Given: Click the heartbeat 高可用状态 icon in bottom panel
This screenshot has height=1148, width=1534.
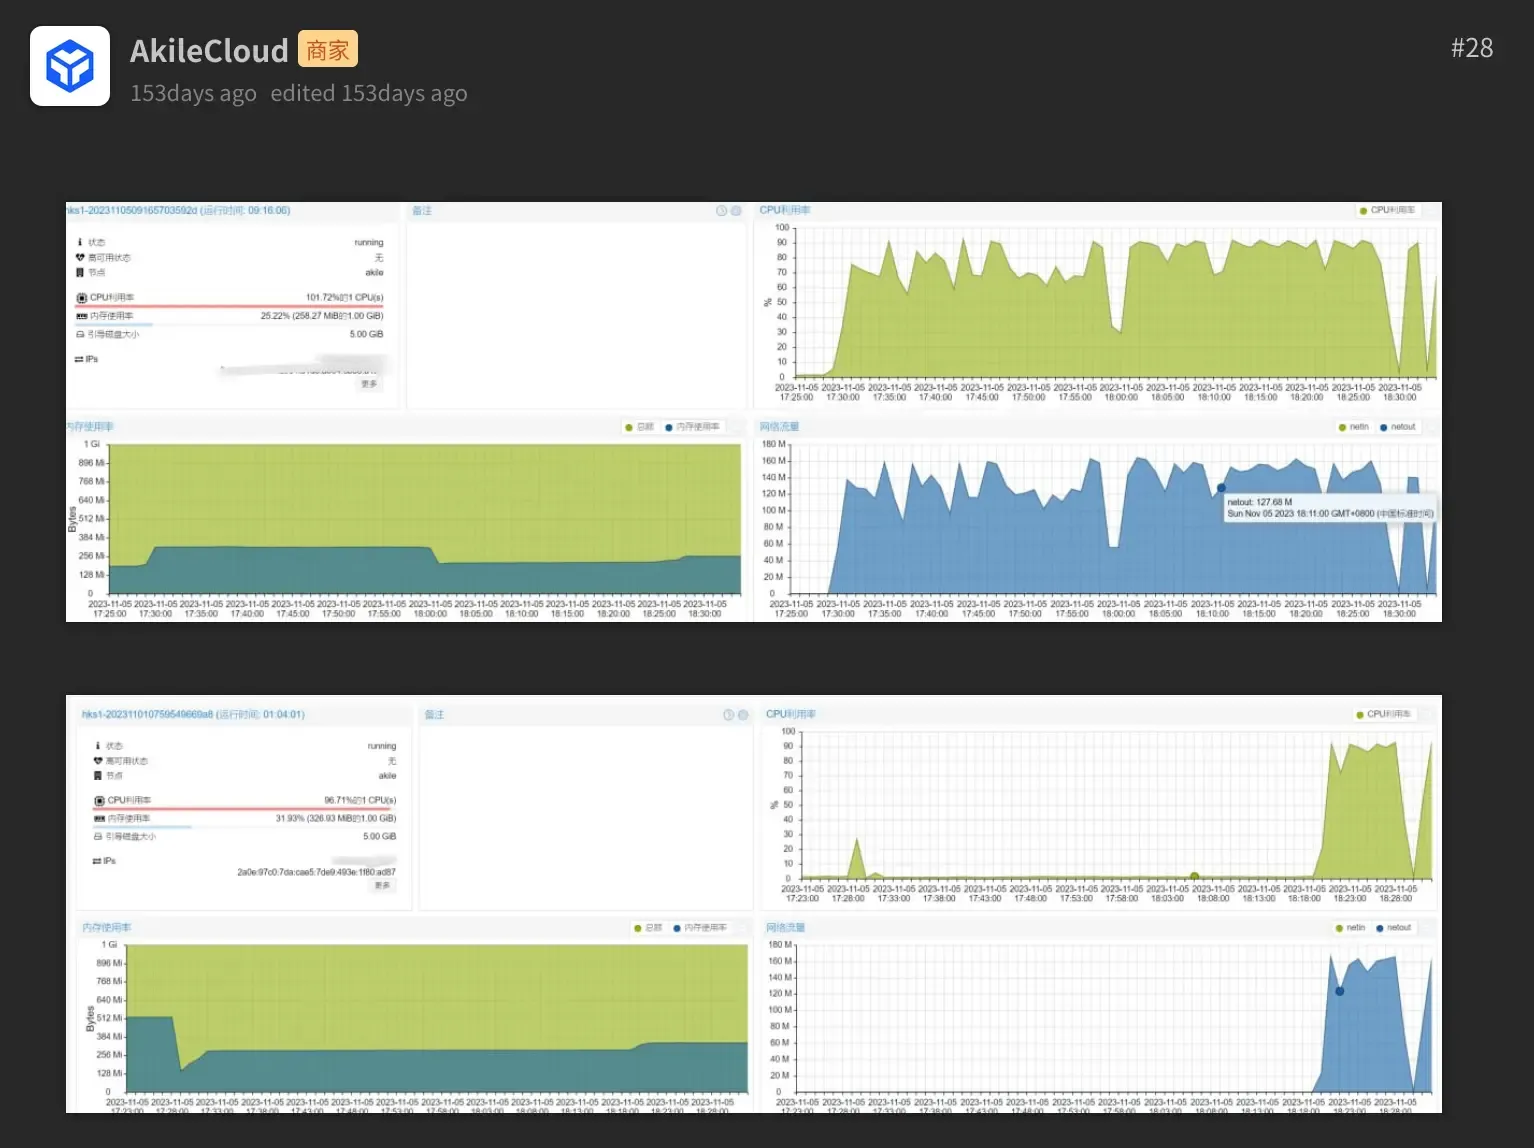Looking at the screenshot, I should [x=98, y=761].
